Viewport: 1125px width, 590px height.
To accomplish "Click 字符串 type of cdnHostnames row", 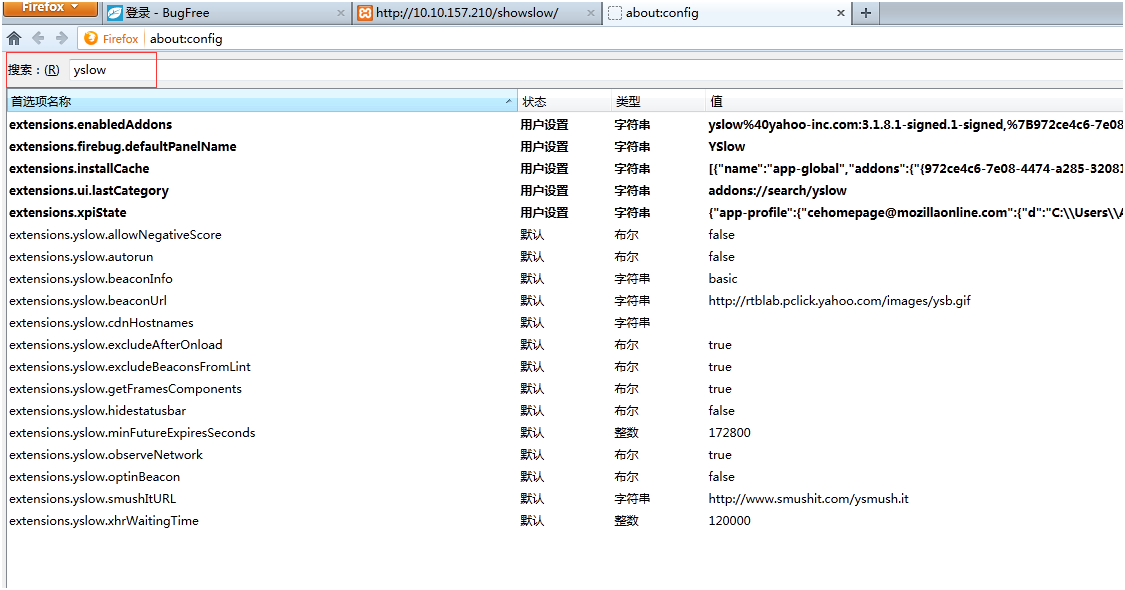I will pyautogui.click(x=632, y=322).
